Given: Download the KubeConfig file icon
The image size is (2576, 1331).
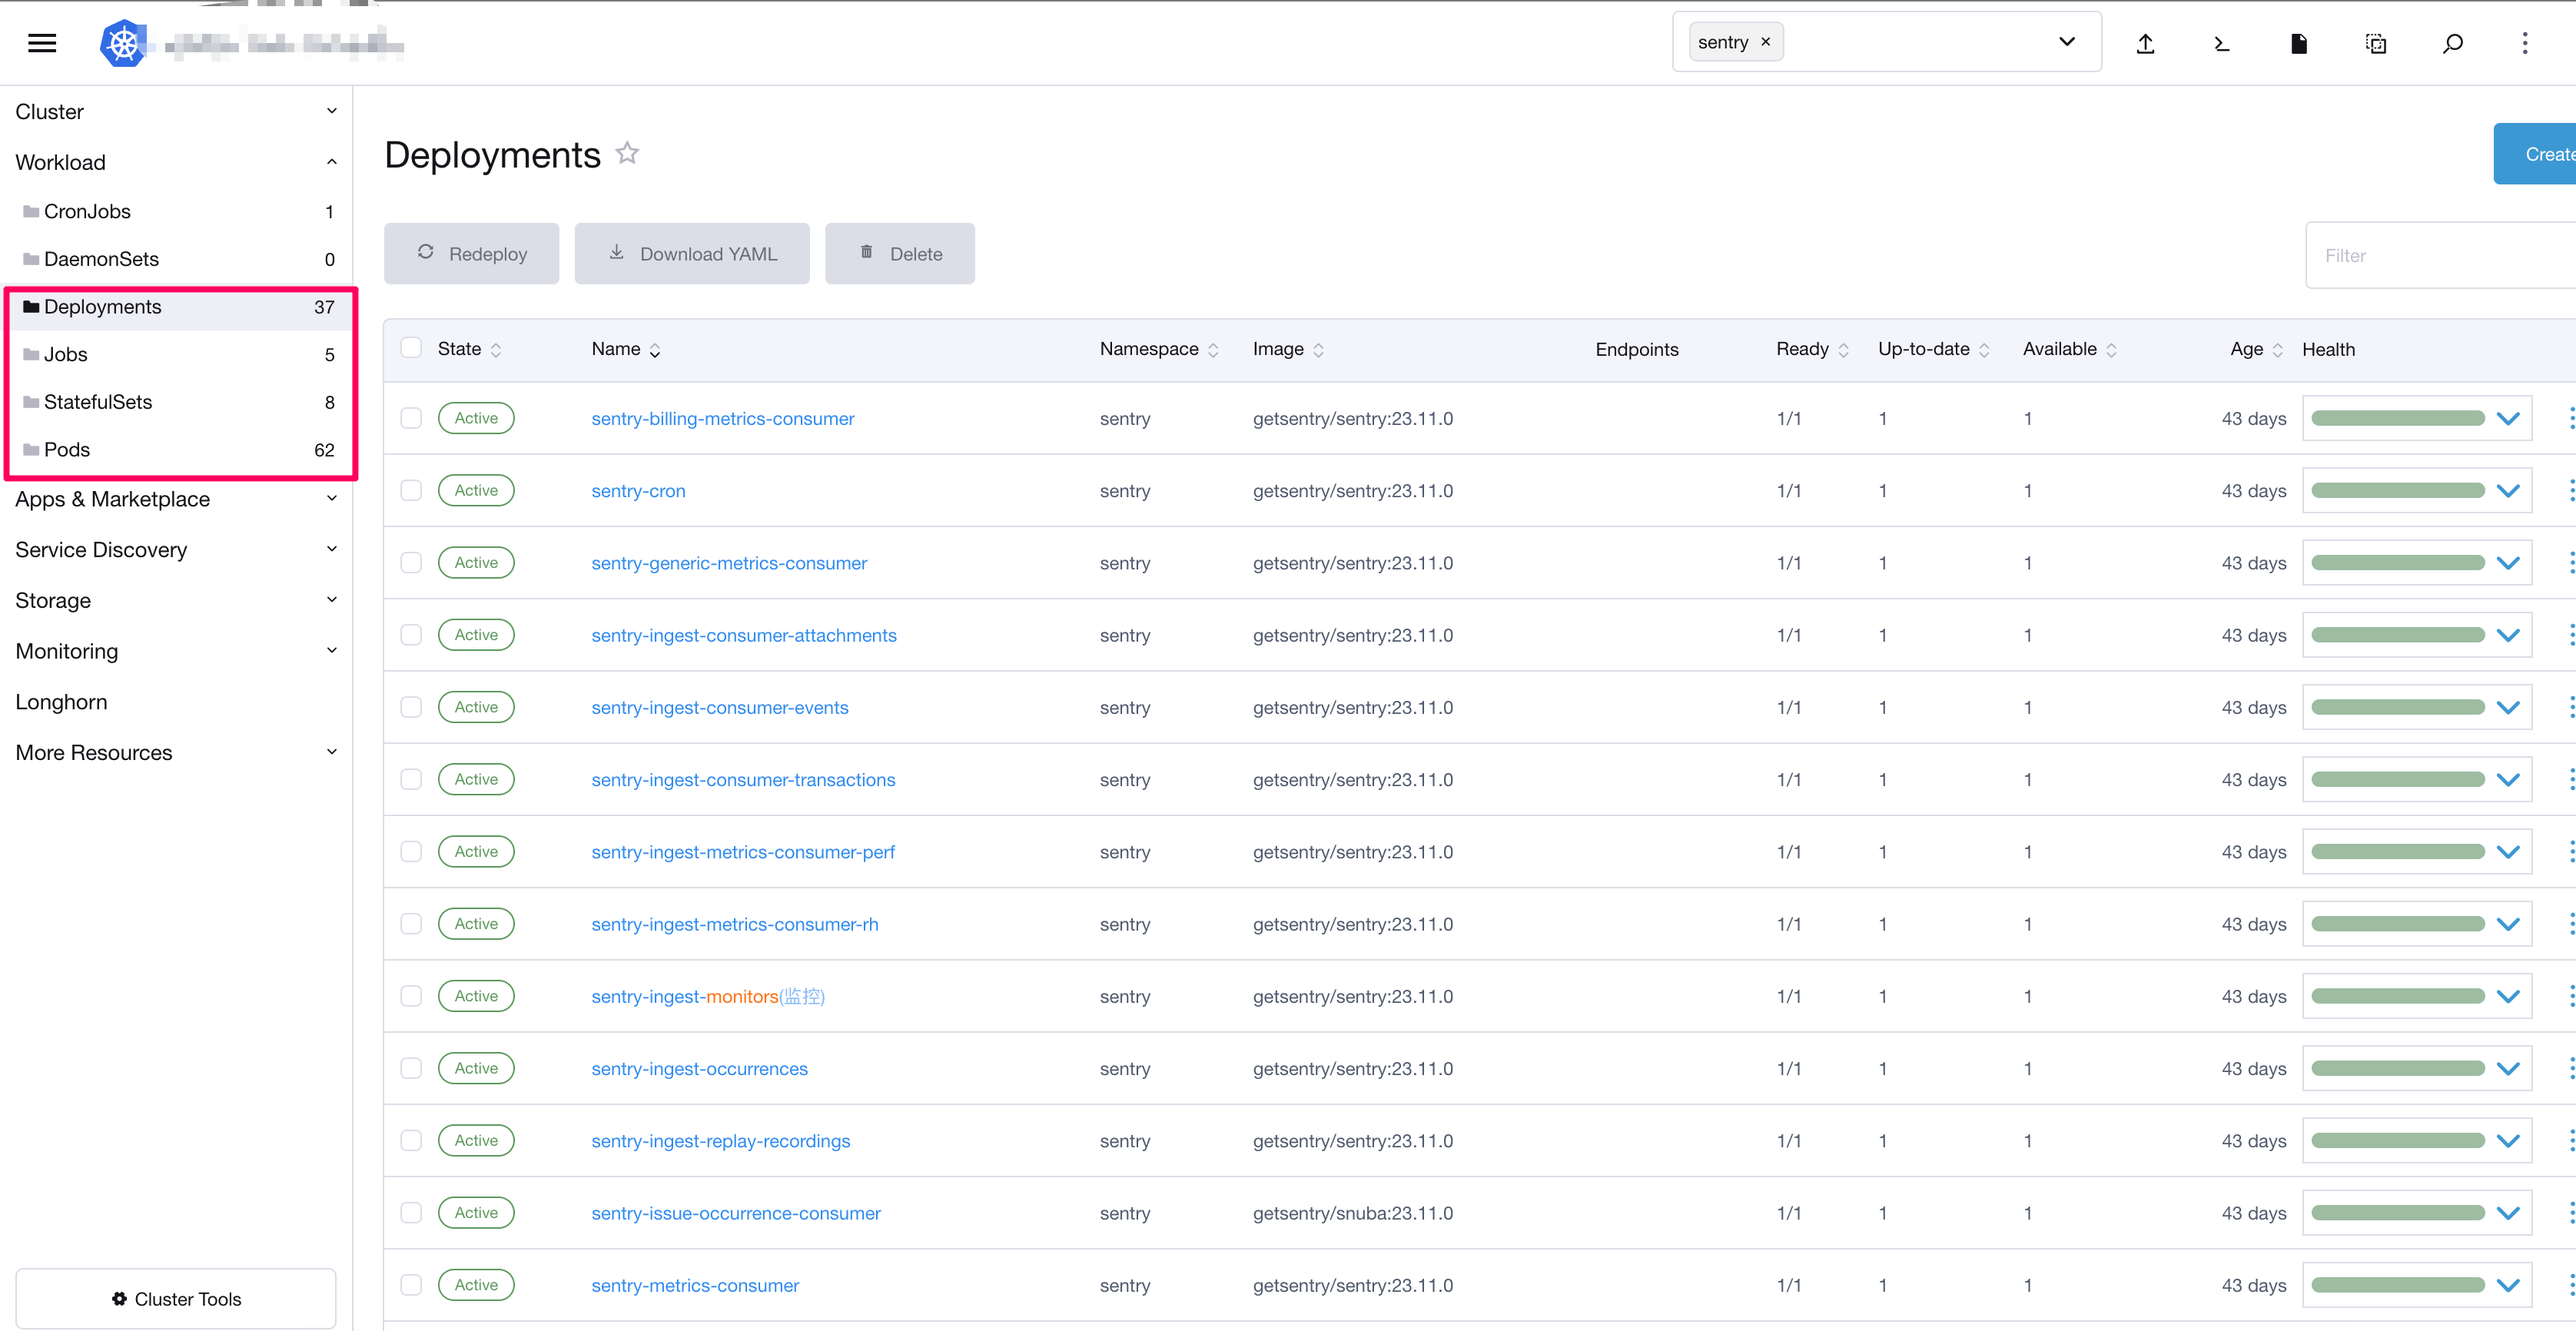Looking at the screenshot, I should [x=2298, y=43].
